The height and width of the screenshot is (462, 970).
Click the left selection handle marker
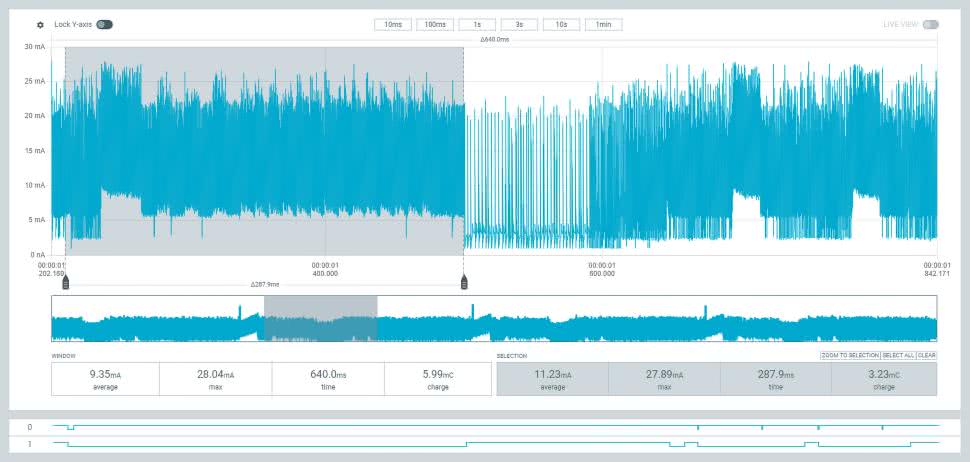coord(66,283)
